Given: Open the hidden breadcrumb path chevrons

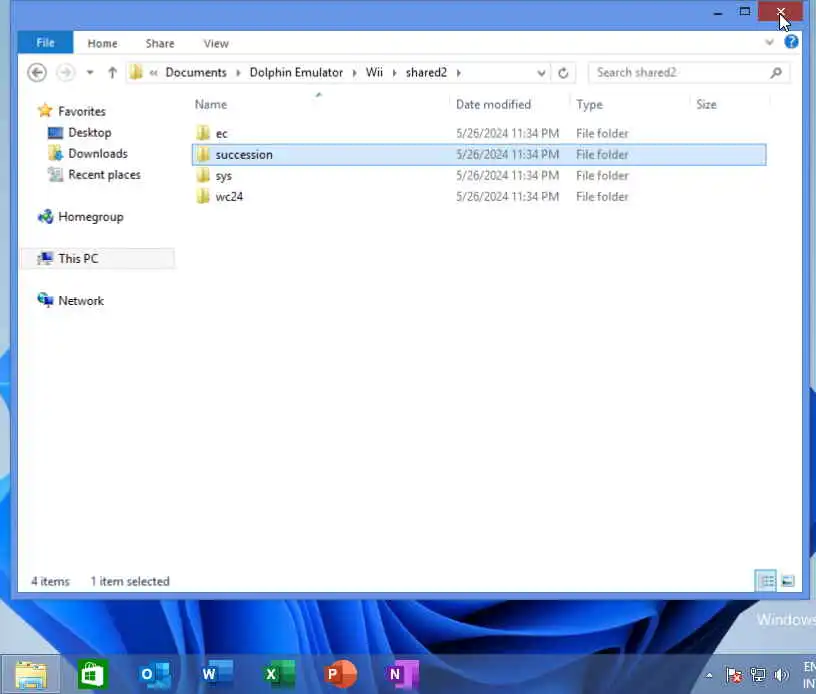Looking at the screenshot, I should pos(154,73).
